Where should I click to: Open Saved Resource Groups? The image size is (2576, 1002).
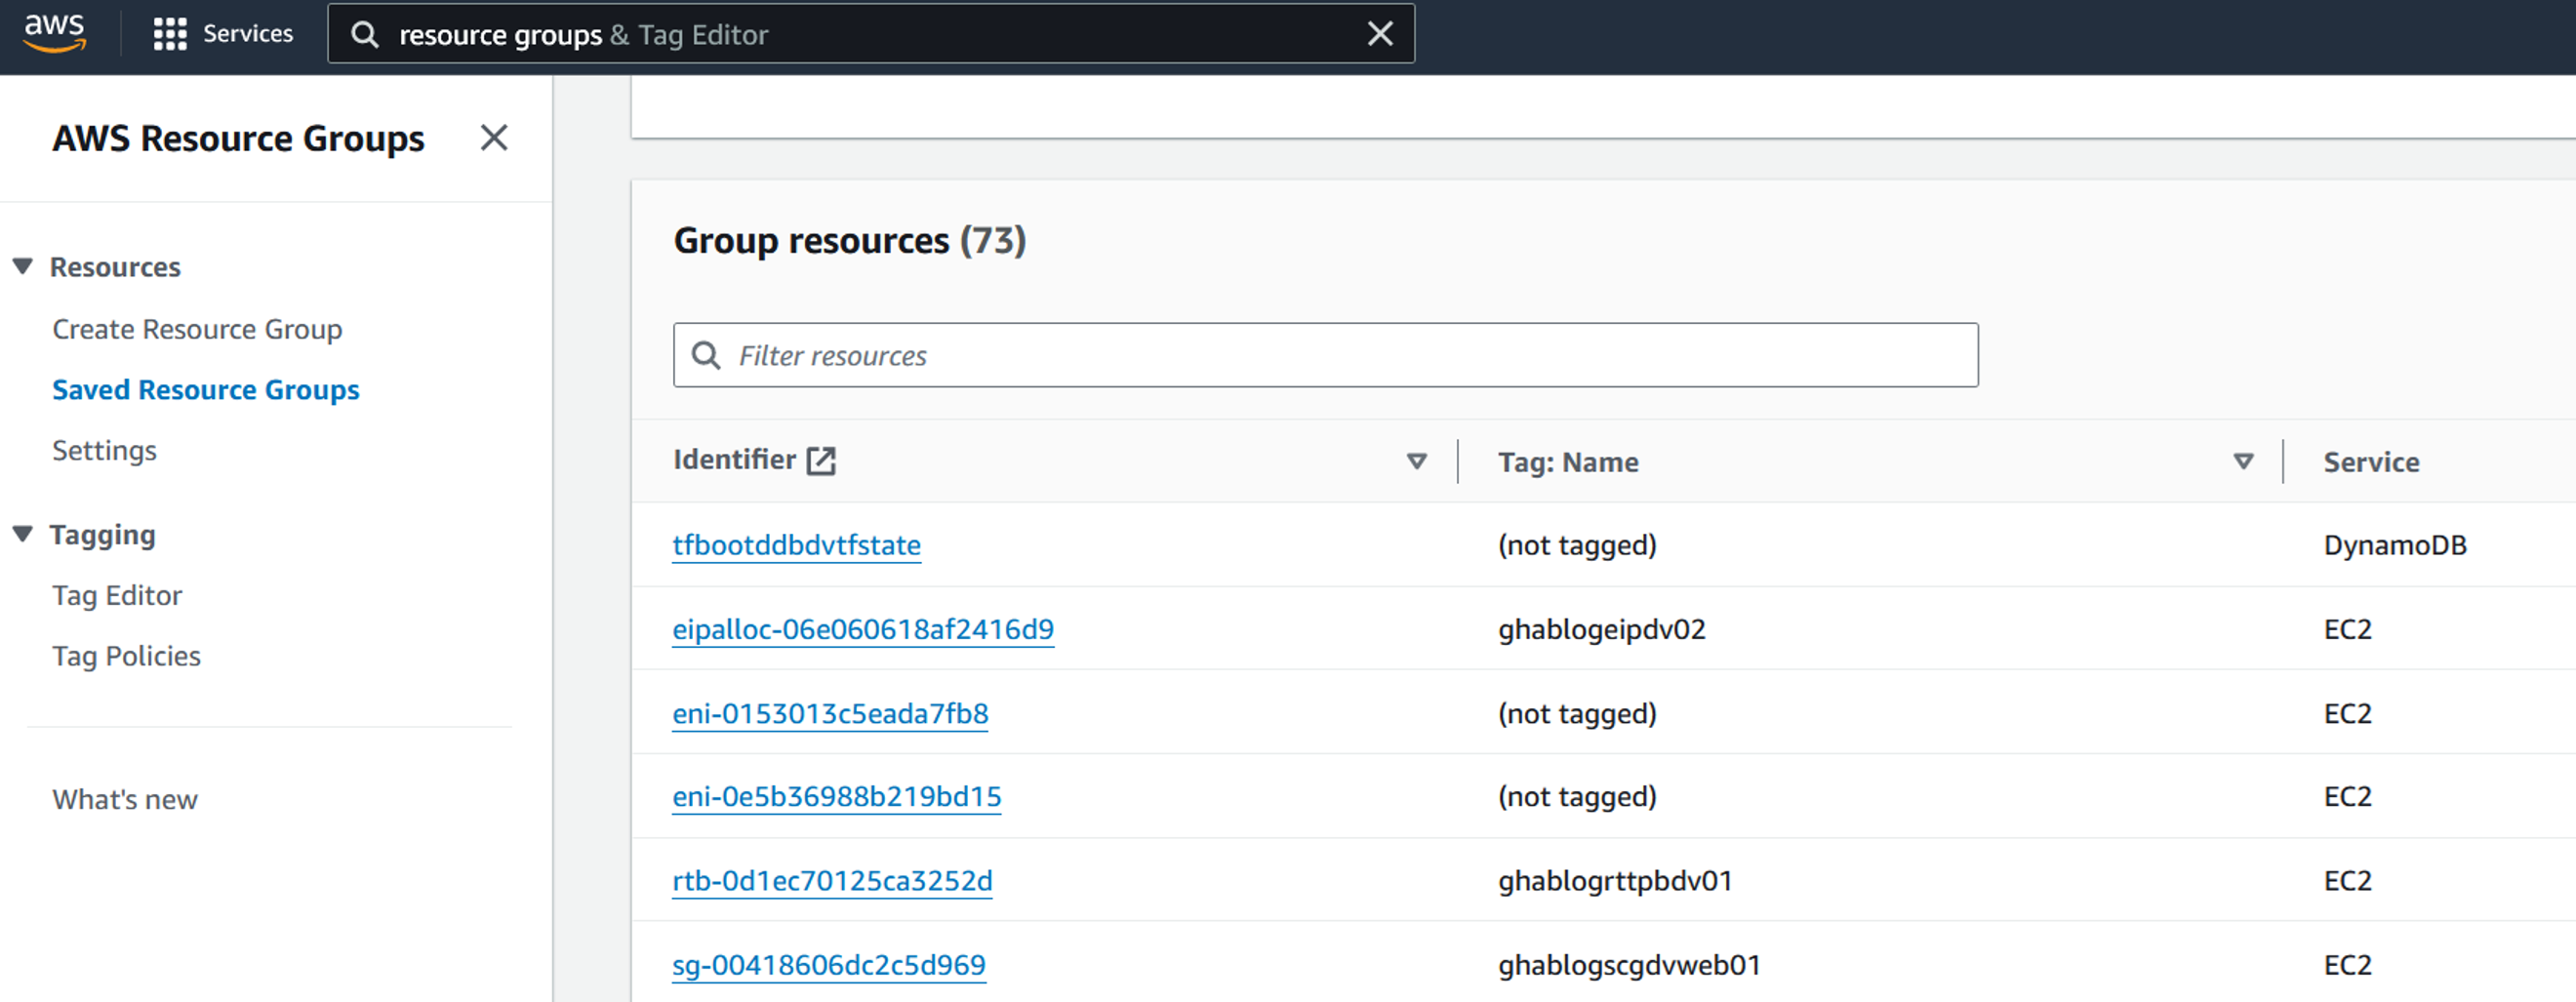(x=205, y=389)
